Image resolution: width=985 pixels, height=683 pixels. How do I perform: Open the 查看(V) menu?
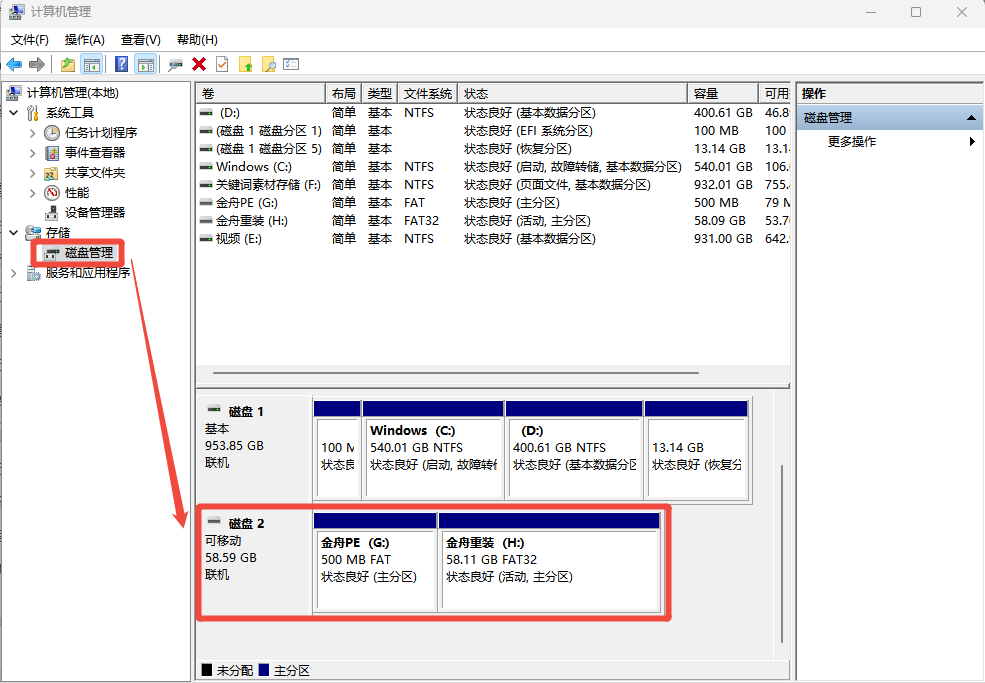click(140, 39)
